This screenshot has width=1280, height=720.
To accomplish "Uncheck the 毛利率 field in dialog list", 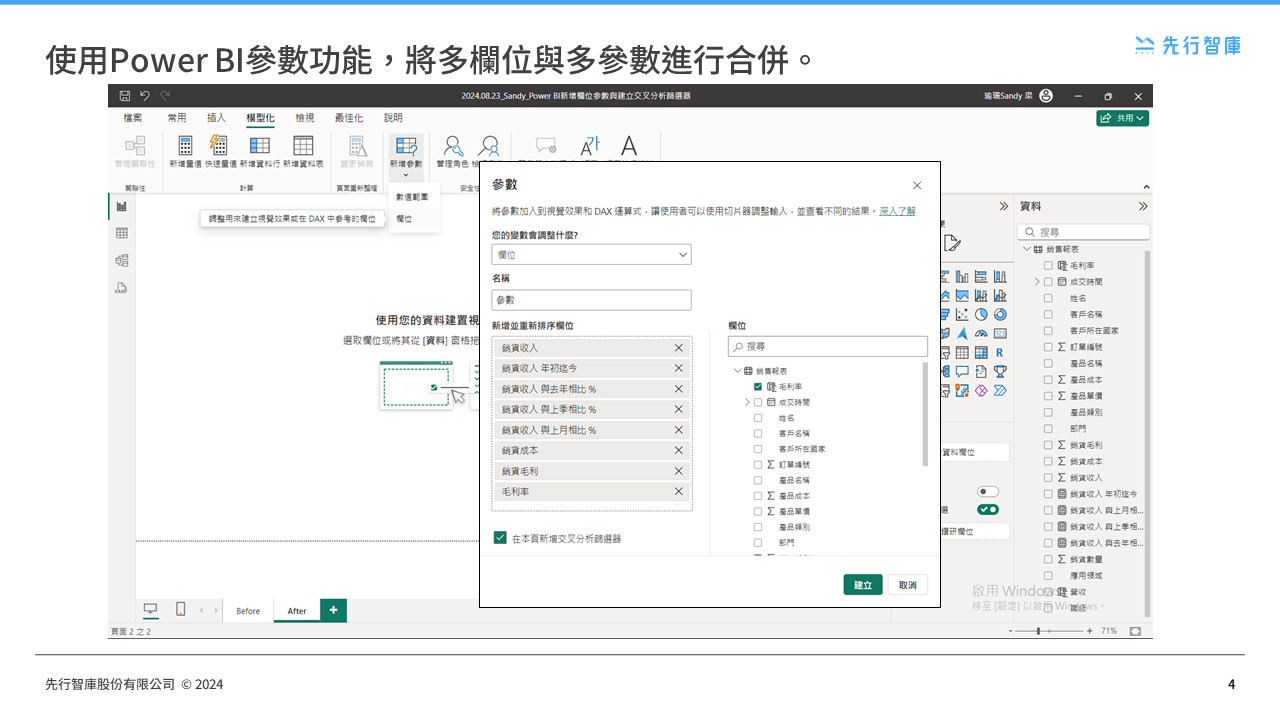I will (x=758, y=386).
